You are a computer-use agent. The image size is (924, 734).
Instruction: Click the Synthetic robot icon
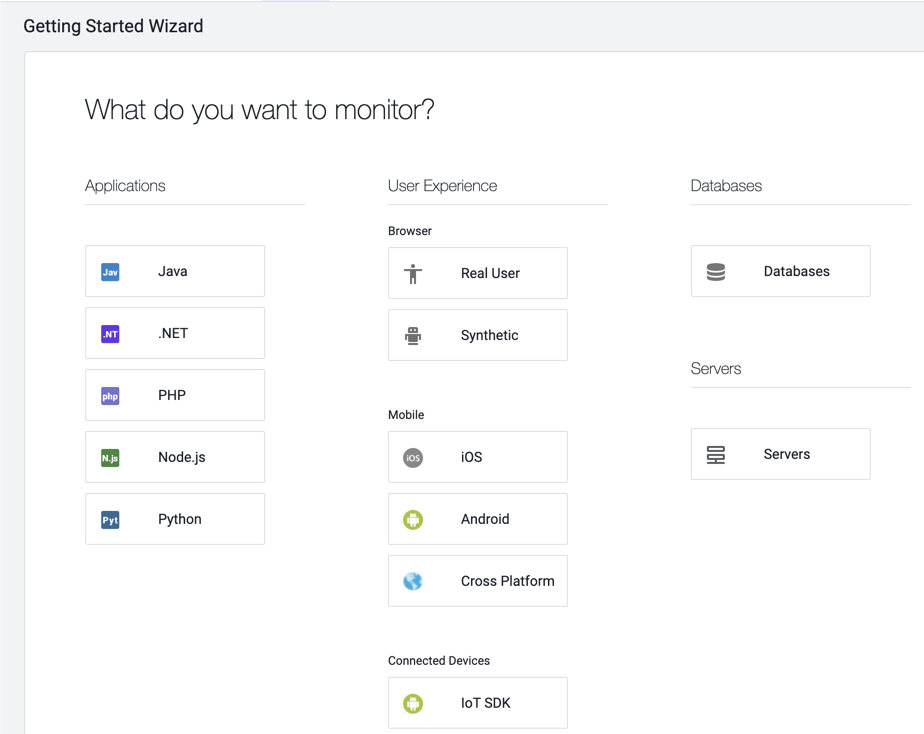pos(413,336)
